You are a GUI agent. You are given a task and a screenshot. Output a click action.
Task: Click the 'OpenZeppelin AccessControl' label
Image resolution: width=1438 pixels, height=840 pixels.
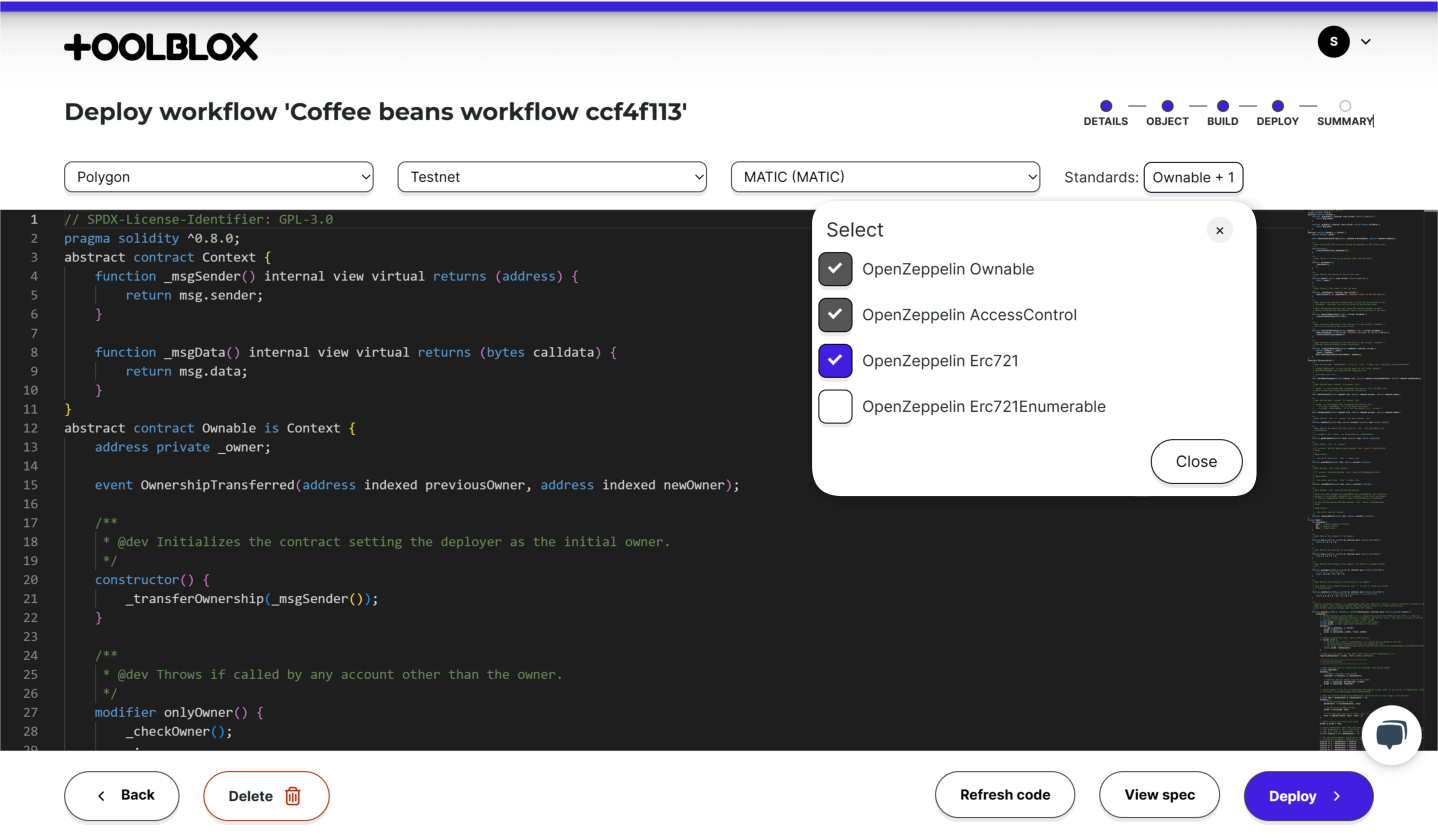[x=969, y=315]
